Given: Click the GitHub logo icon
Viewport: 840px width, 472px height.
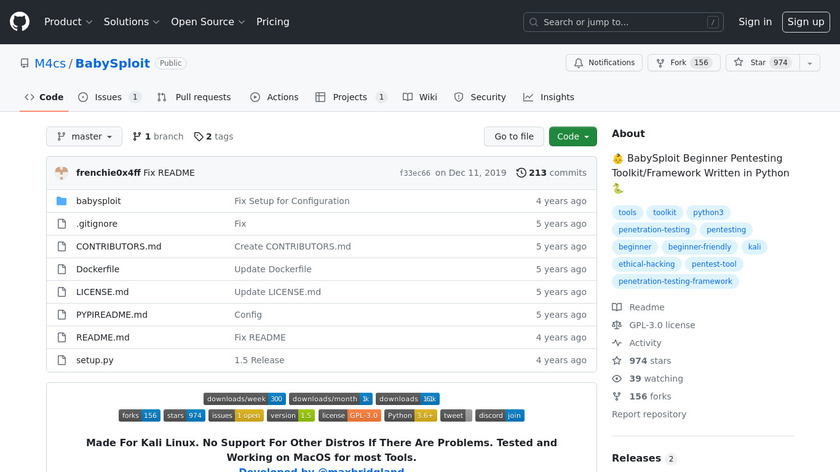Looking at the screenshot, I should 20,22.
